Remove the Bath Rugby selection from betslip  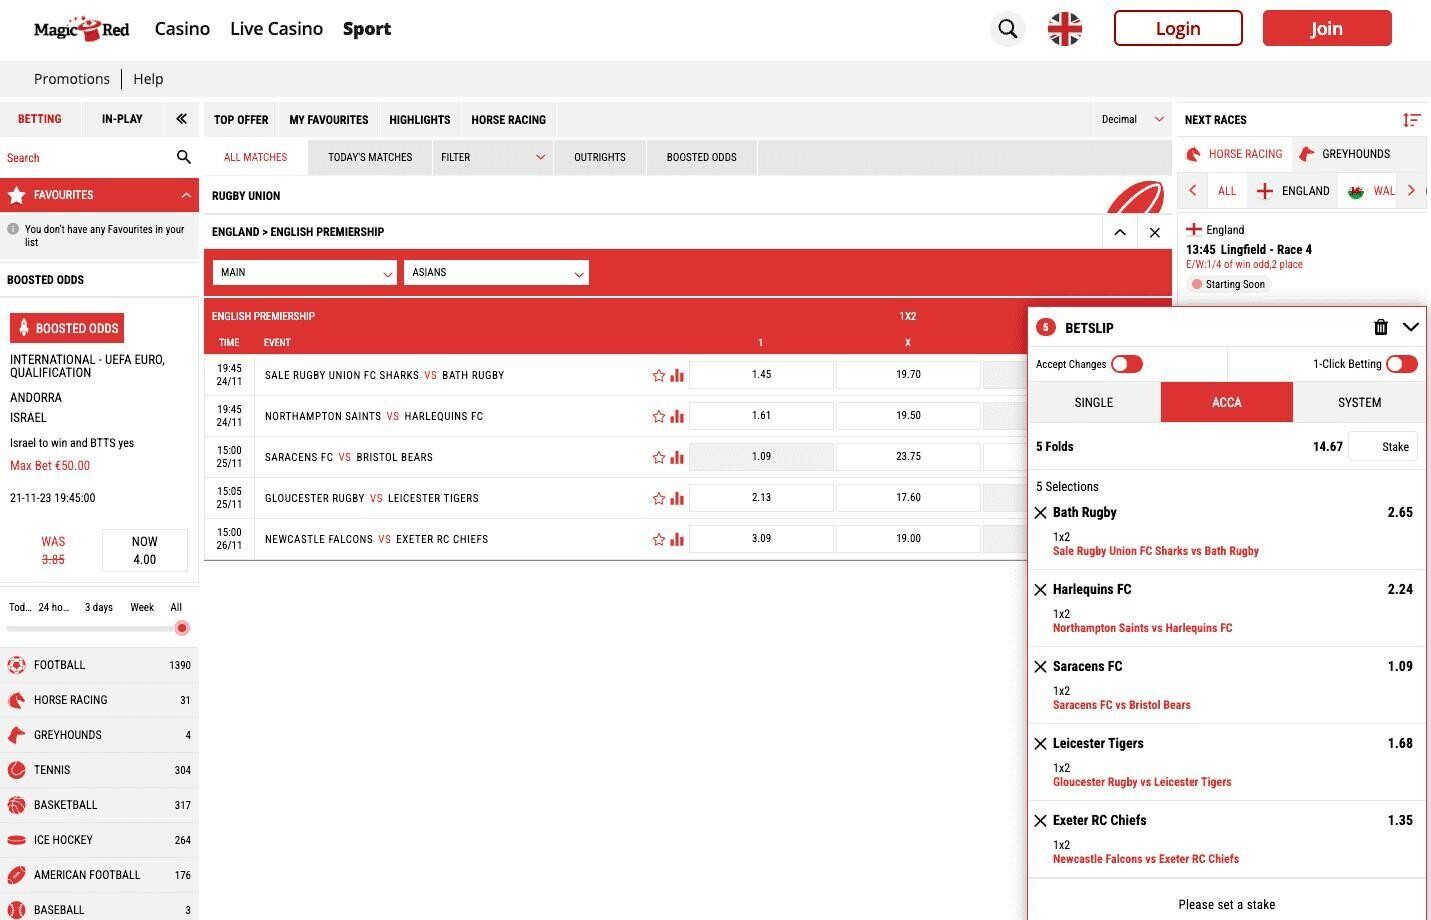coord(1041,513)
